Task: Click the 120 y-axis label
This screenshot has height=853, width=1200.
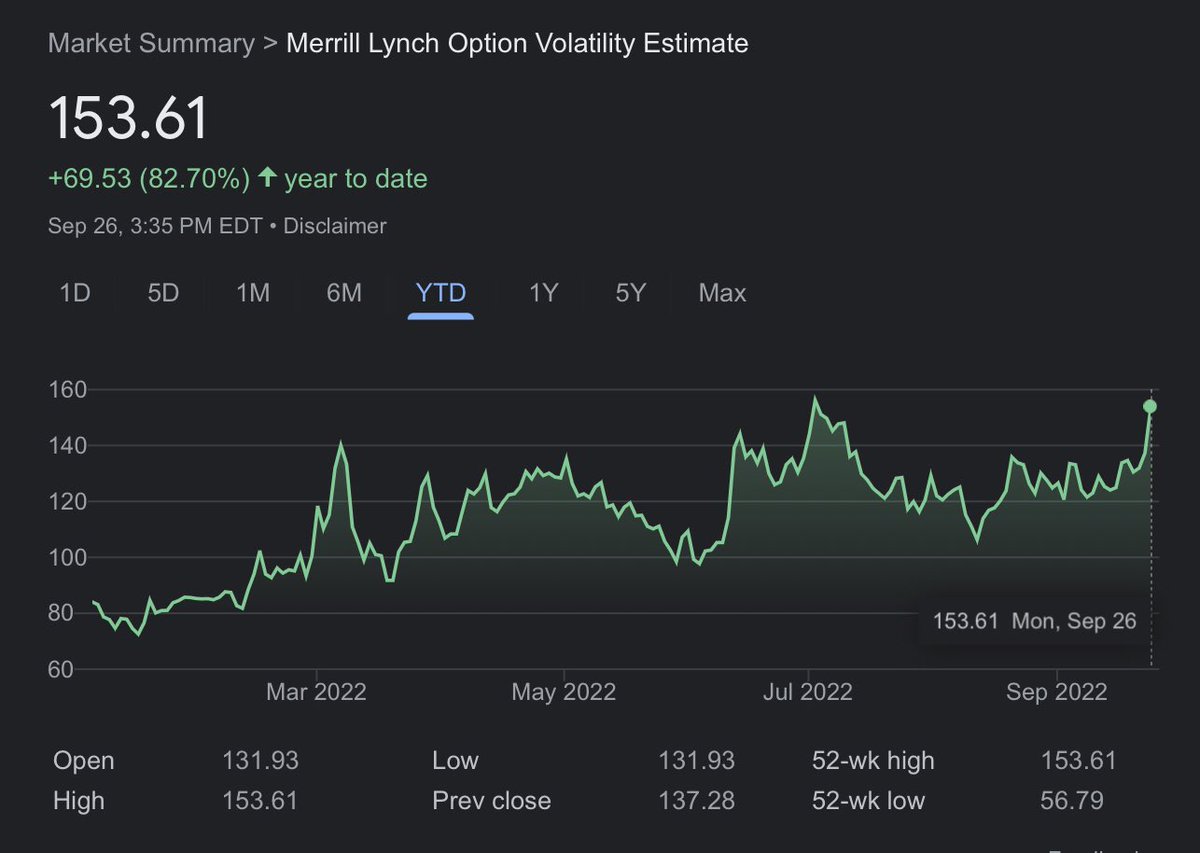Action: coord(68,501)
